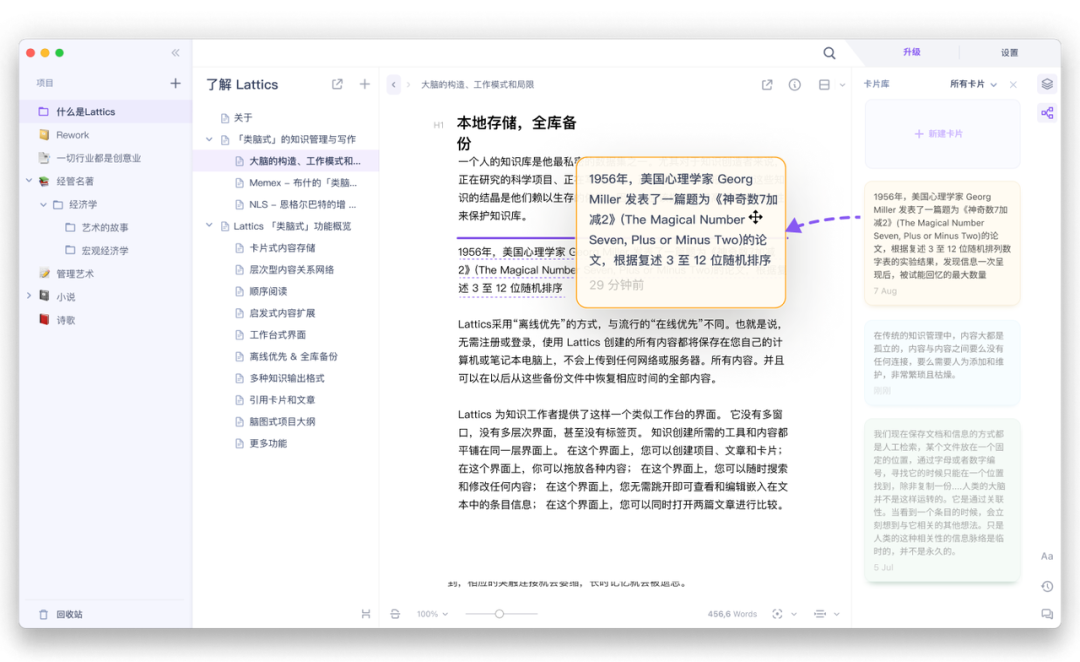Toggle the card library panel icon
1080x662 pixels.
[1047, 84]
